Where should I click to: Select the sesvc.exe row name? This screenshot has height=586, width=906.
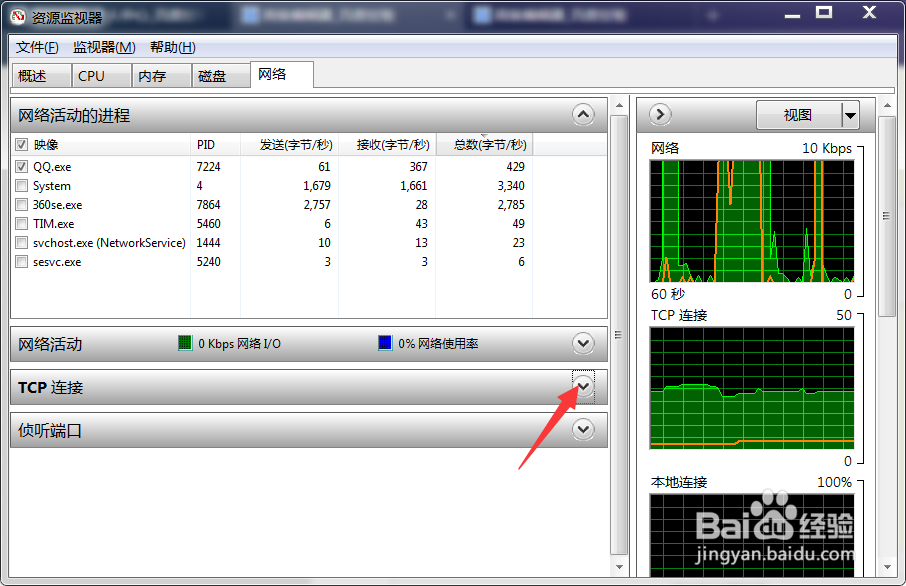click(57, 262)
